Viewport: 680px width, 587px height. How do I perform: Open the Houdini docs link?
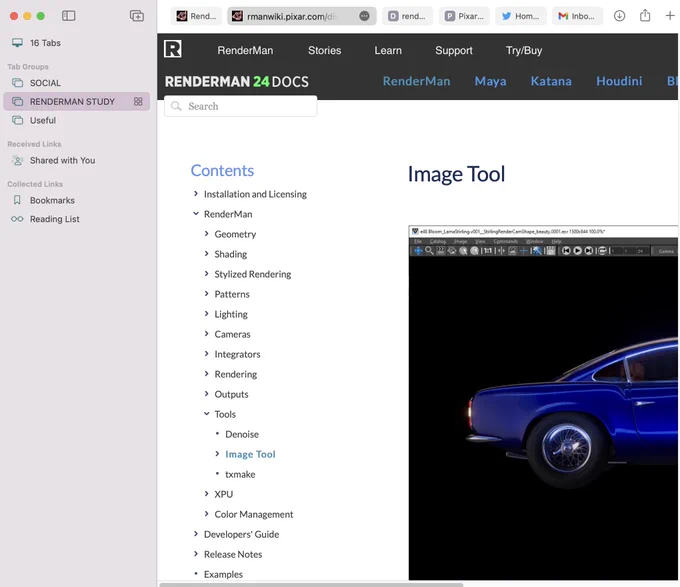619,81
